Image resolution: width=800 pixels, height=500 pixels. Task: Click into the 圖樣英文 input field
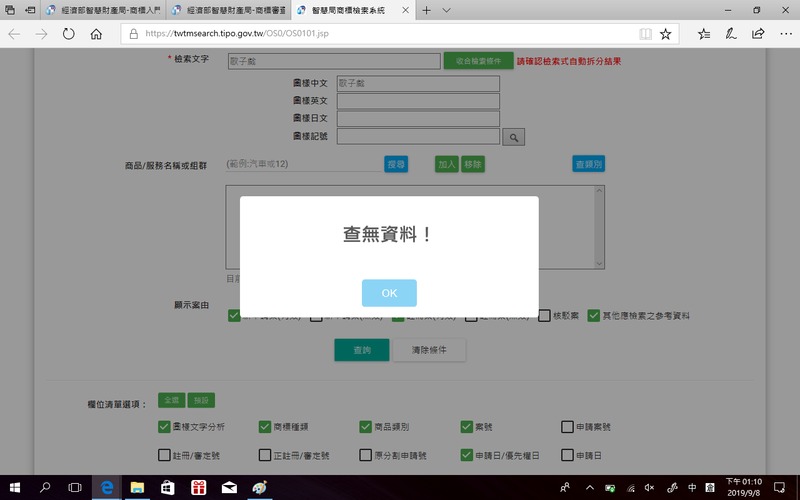pos(418,101)
